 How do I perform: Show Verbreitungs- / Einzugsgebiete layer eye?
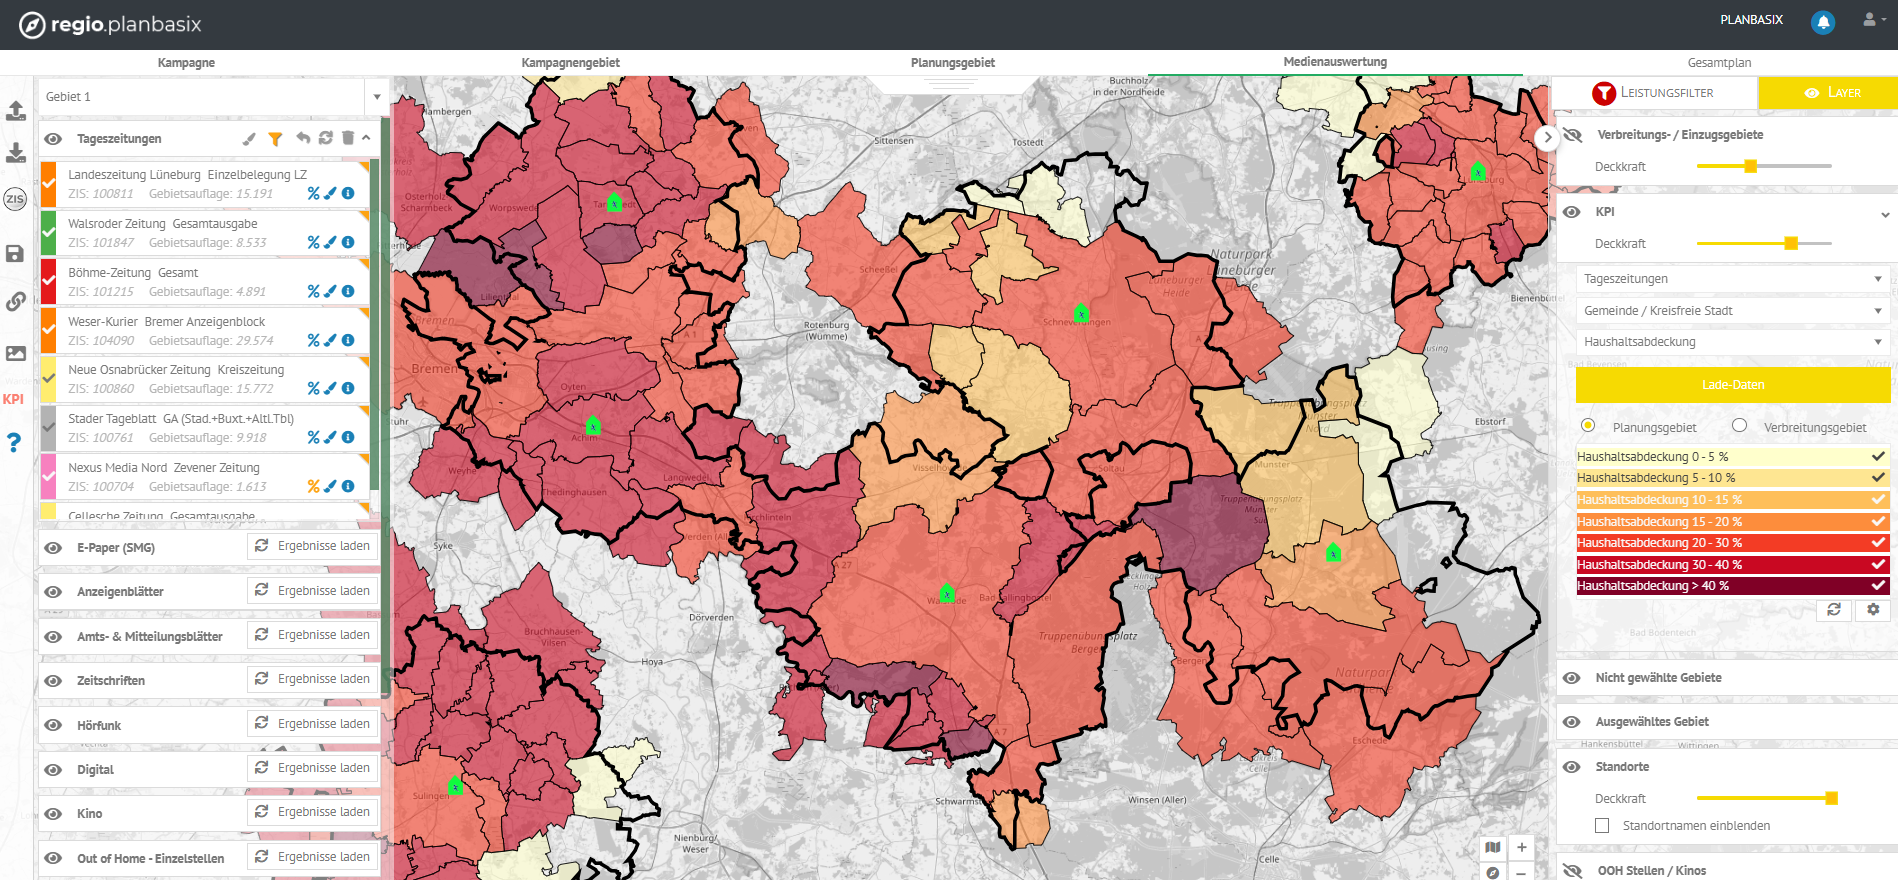(1573, 135)
